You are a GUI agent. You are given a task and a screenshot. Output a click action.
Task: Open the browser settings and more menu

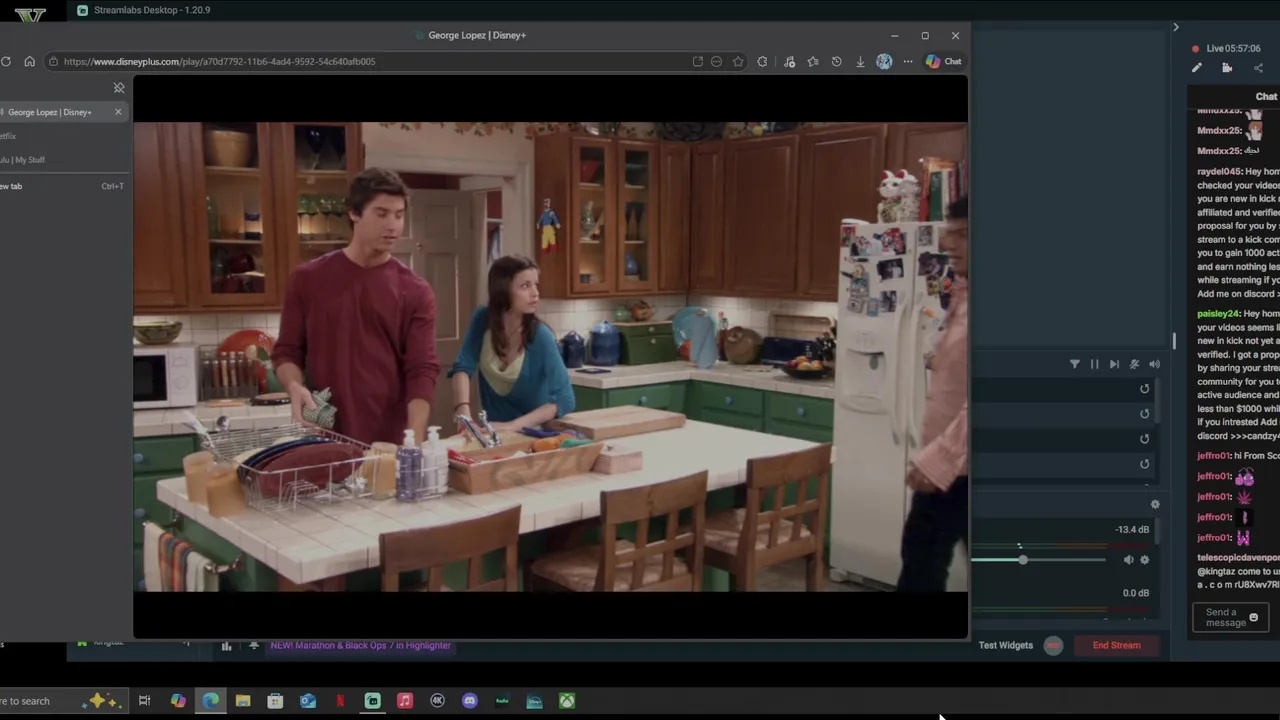click(x=908, y=62)
